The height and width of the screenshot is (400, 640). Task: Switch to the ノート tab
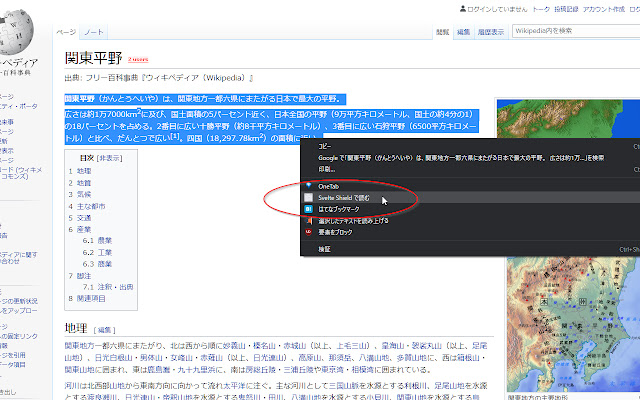point(94,32)
